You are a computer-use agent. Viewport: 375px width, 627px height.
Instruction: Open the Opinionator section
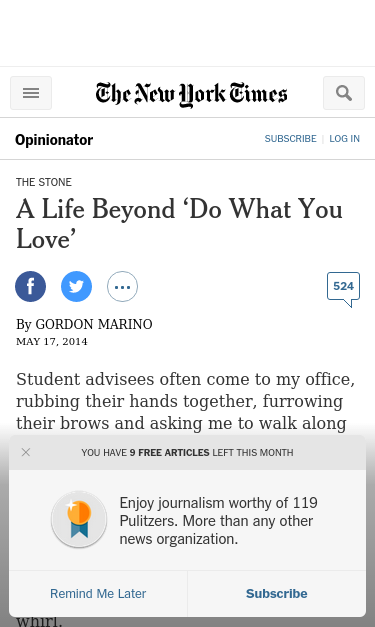pyautogui.click(x=54, y=140)
